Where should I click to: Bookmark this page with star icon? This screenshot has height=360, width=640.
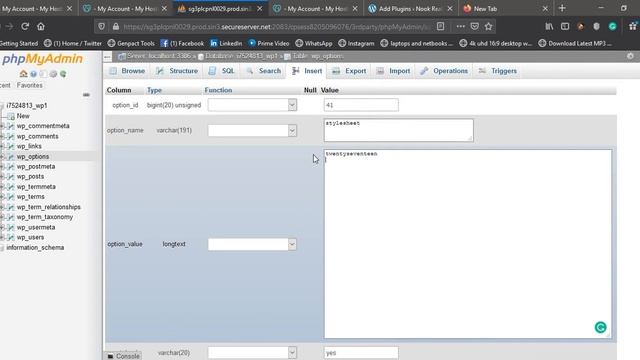(x=489, y=27)
